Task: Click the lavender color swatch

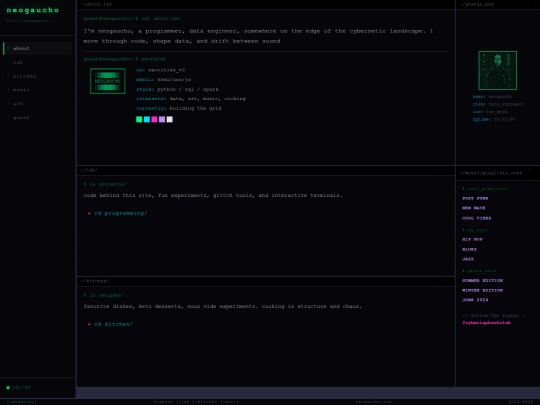Action: [162, 119]
